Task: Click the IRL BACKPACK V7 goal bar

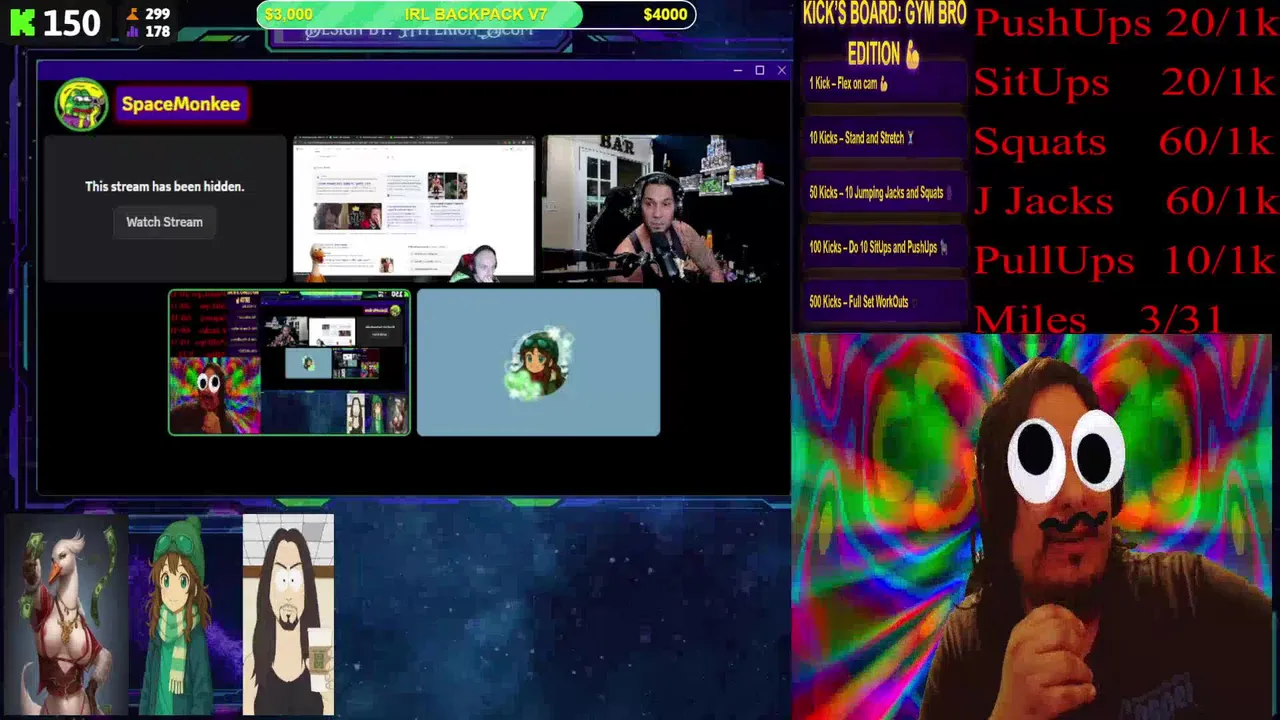Action: 476,14
